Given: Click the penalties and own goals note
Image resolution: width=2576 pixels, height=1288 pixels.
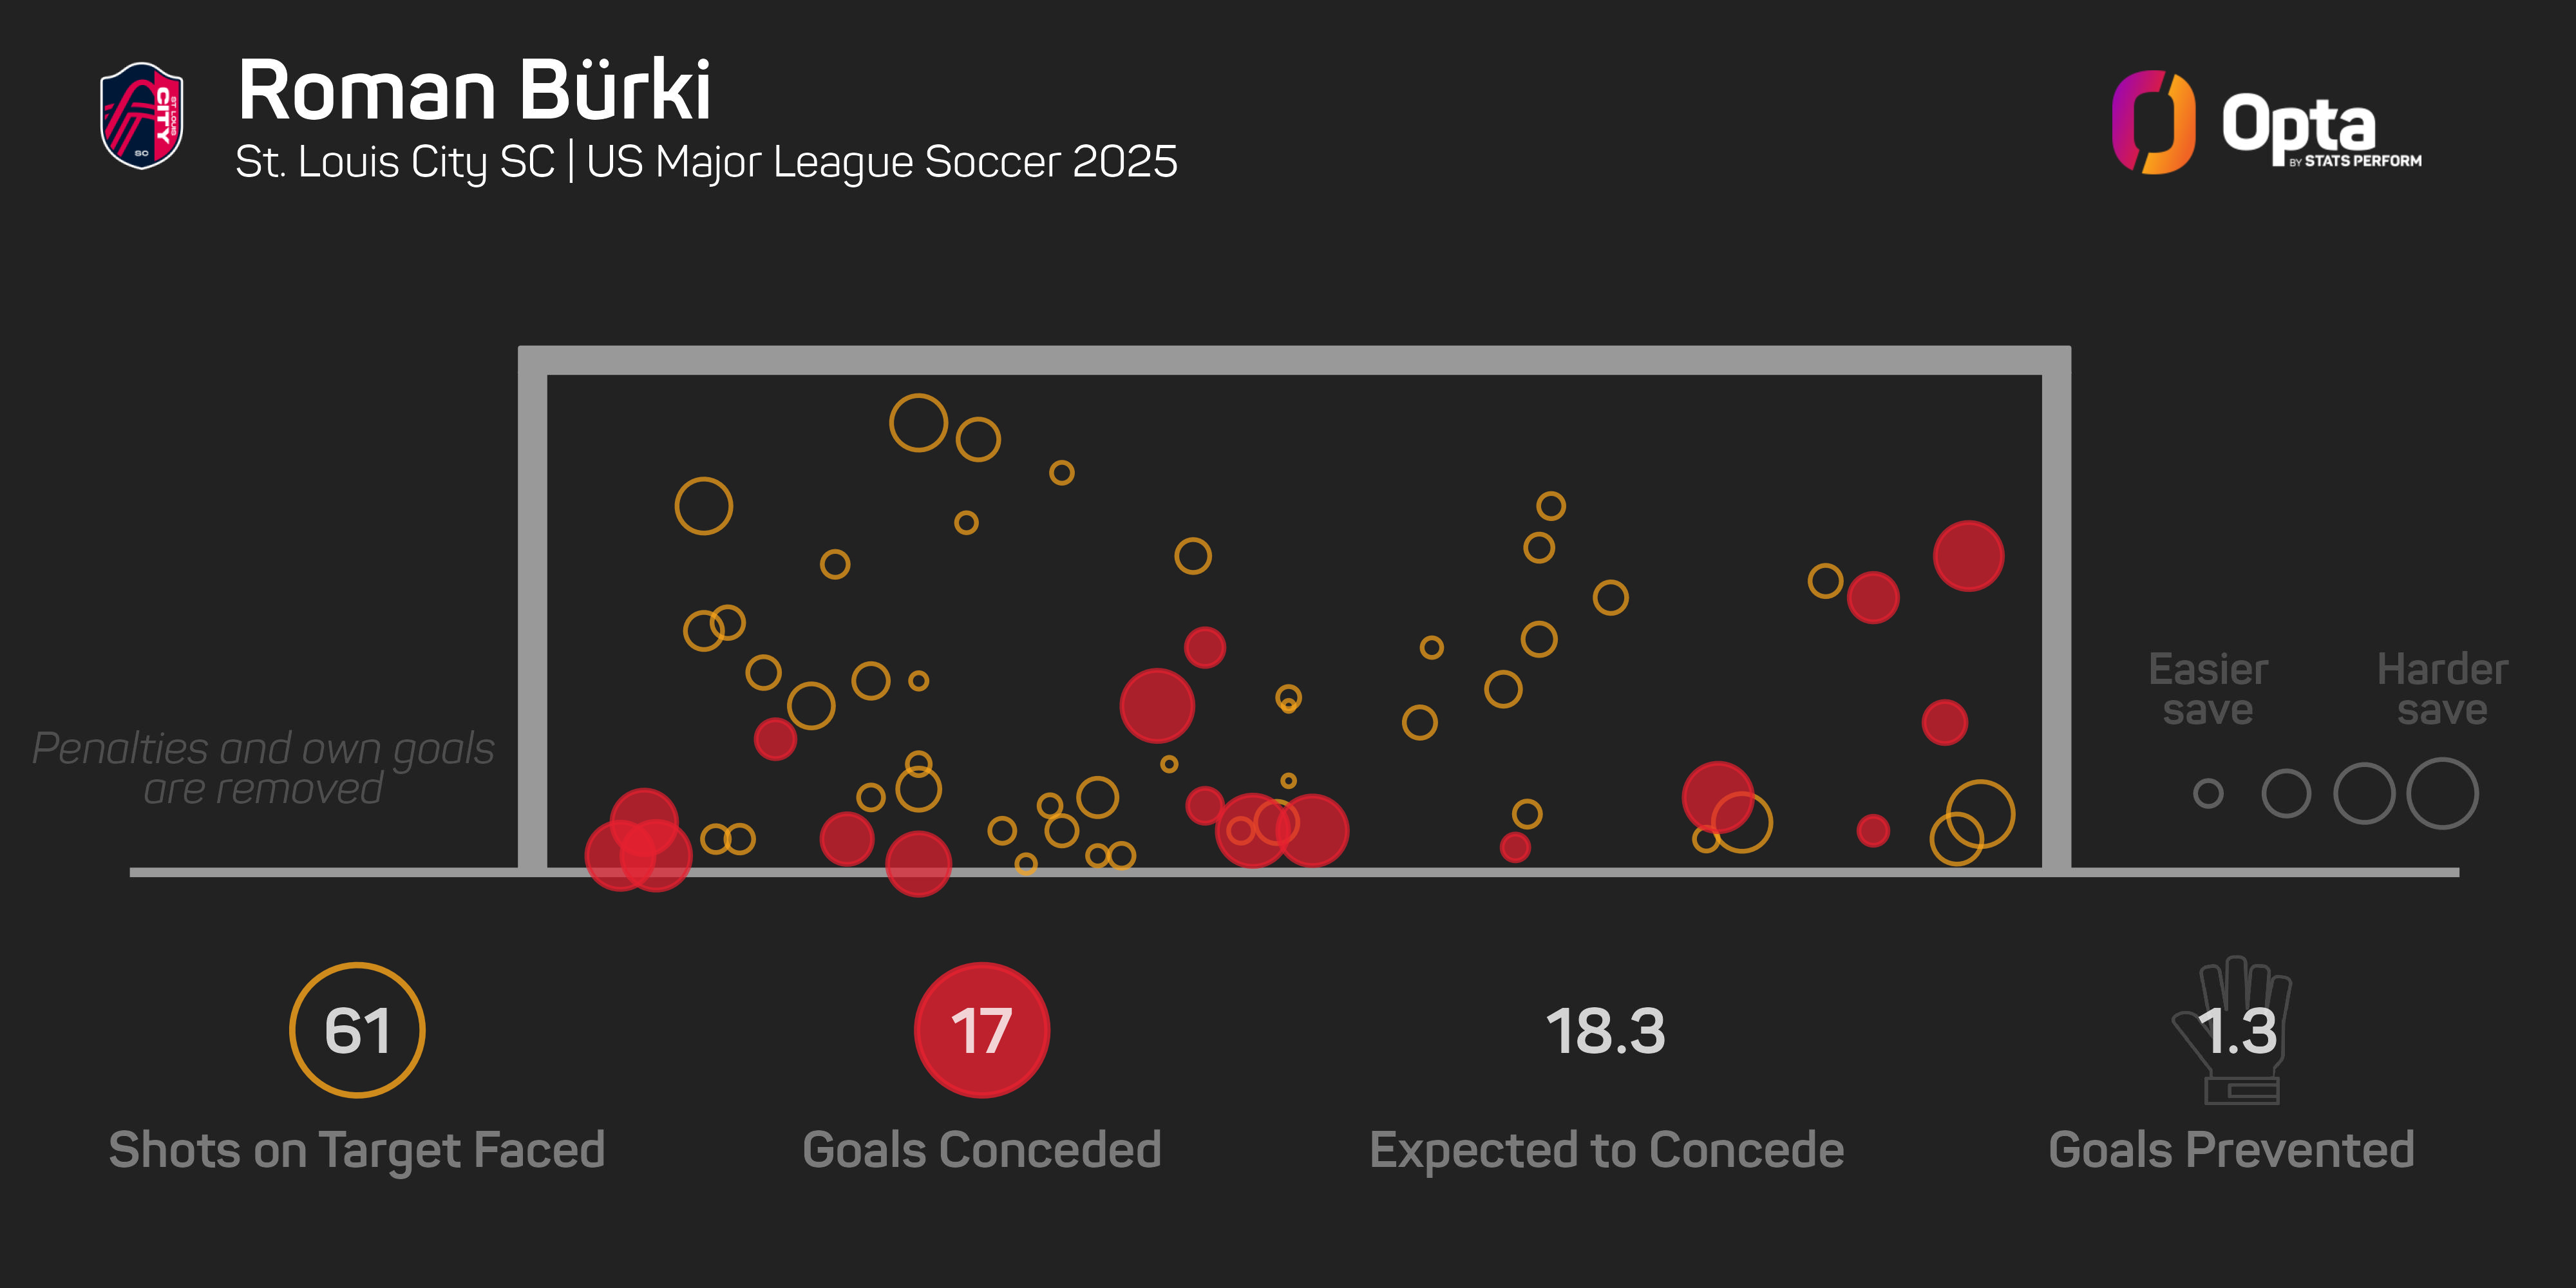Looking at the screenshot, I should 263,768.
